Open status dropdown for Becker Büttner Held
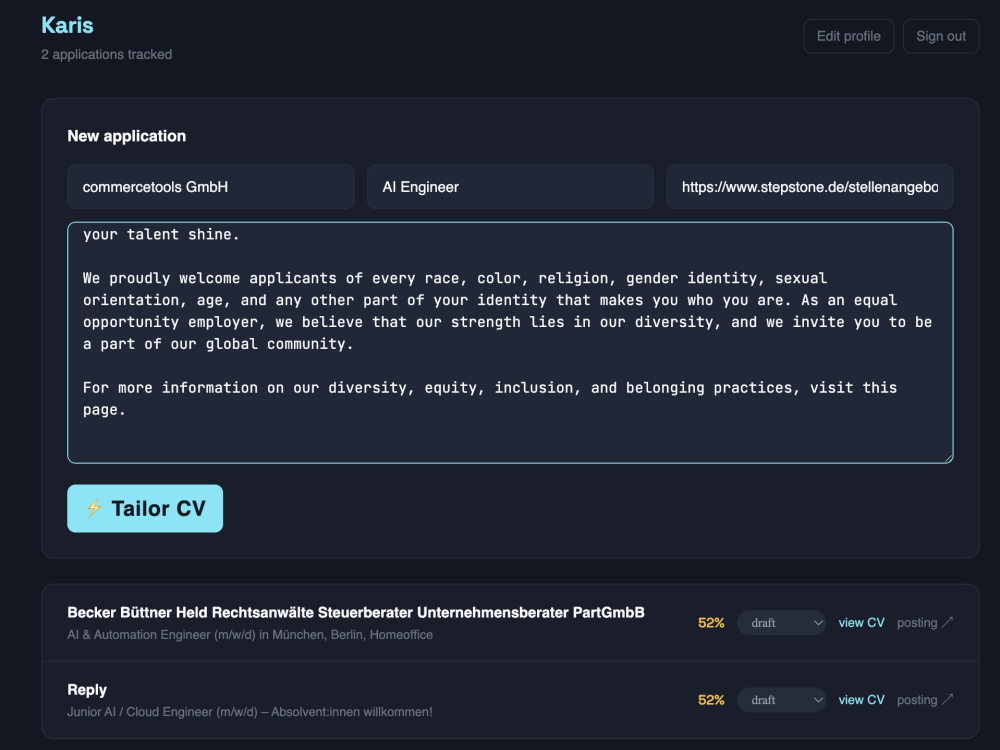The width and height of the screenshot is (1000, 750). [781, 623]
